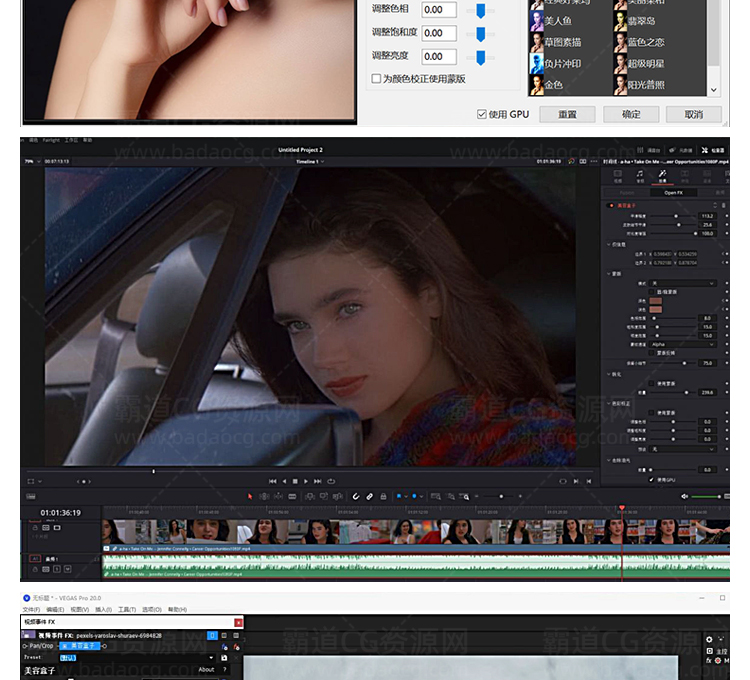Viewport: 750px width, 680px height.
Task: Click blade edit mode icon in timeline toolbar
Action: pos(292,496)
